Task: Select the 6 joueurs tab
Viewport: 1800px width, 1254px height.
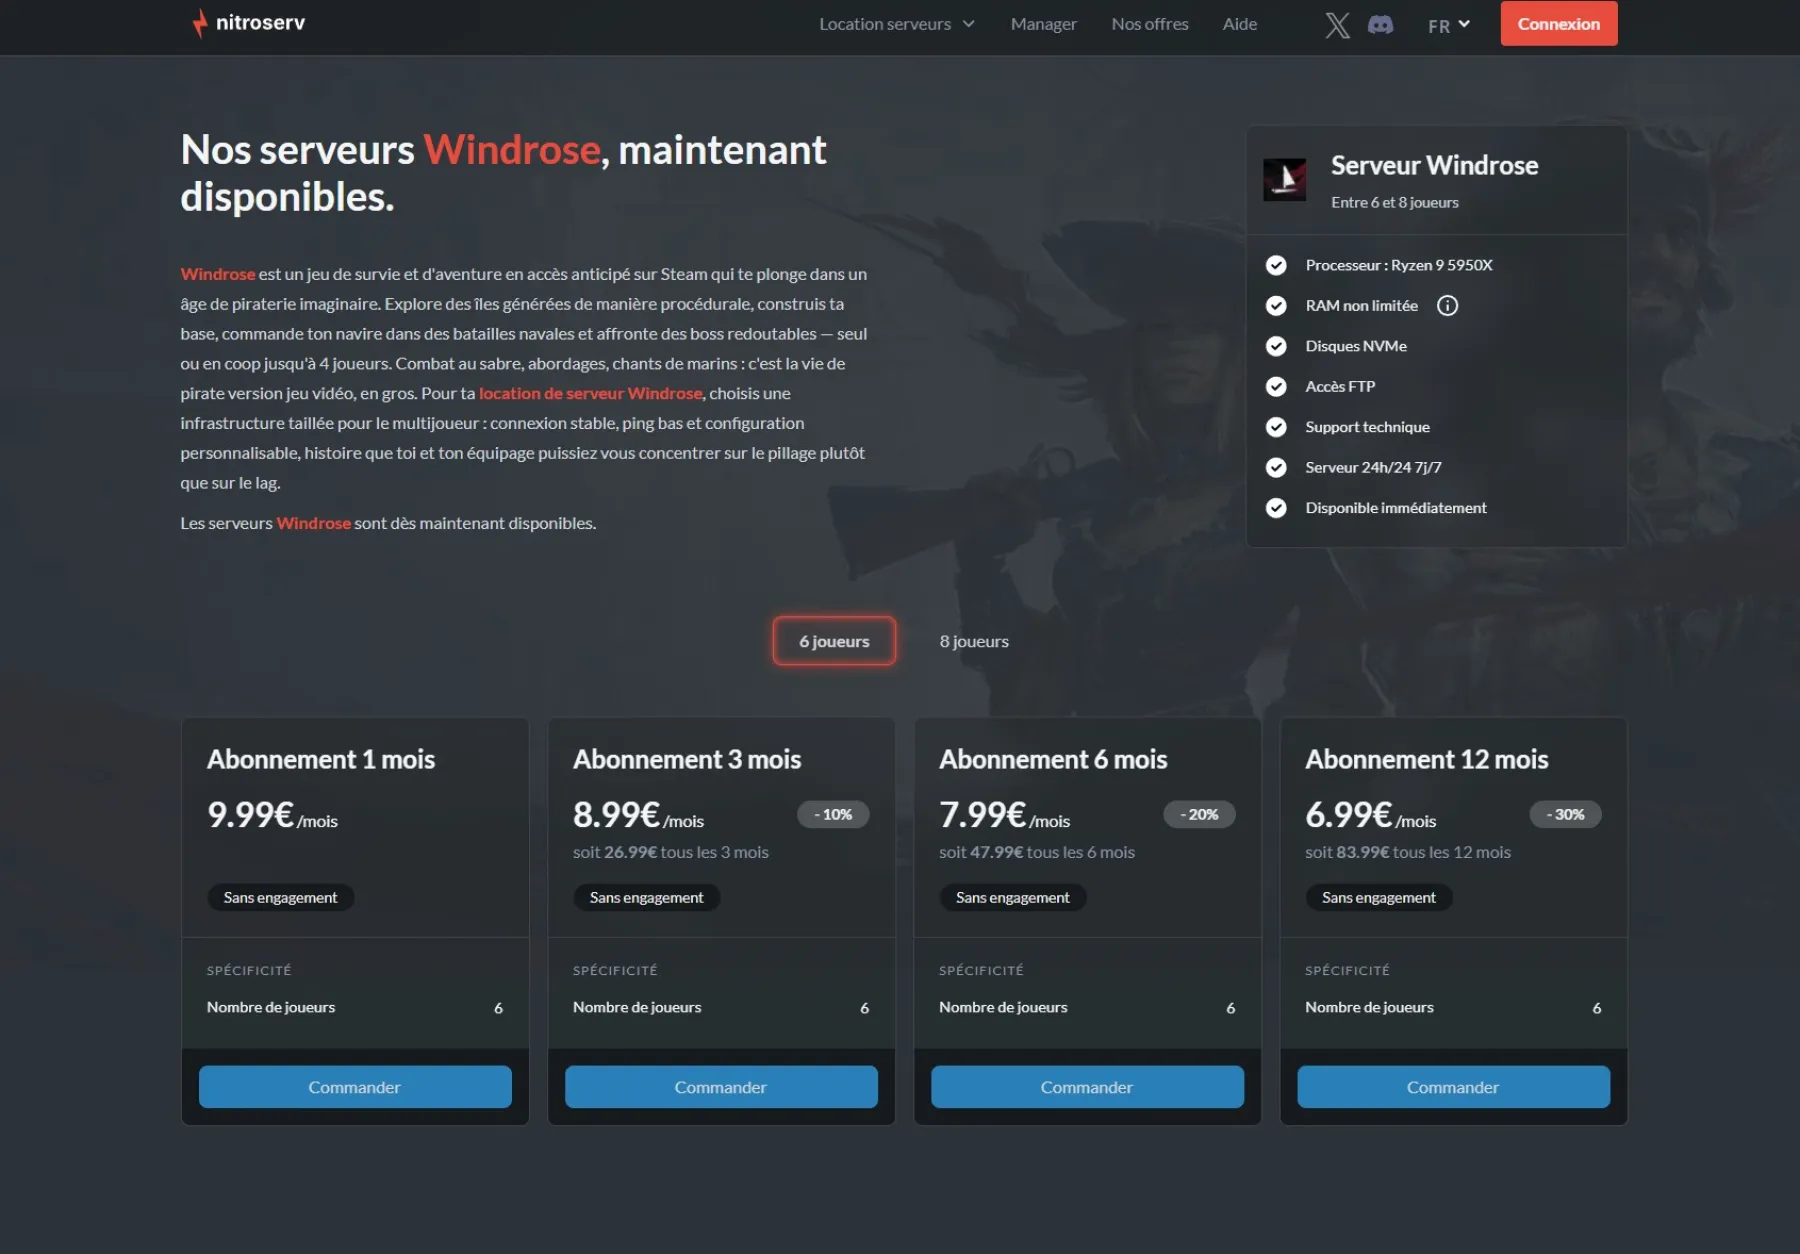Action: pyautogui.click(x=834, y=641)
